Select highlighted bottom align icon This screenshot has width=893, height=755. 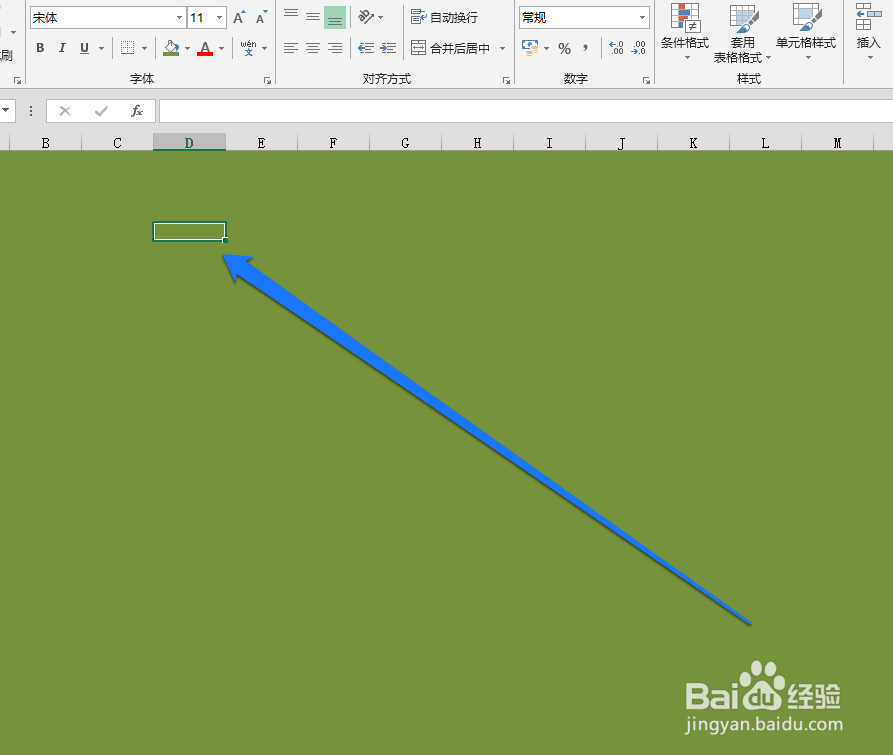[335, 17]
